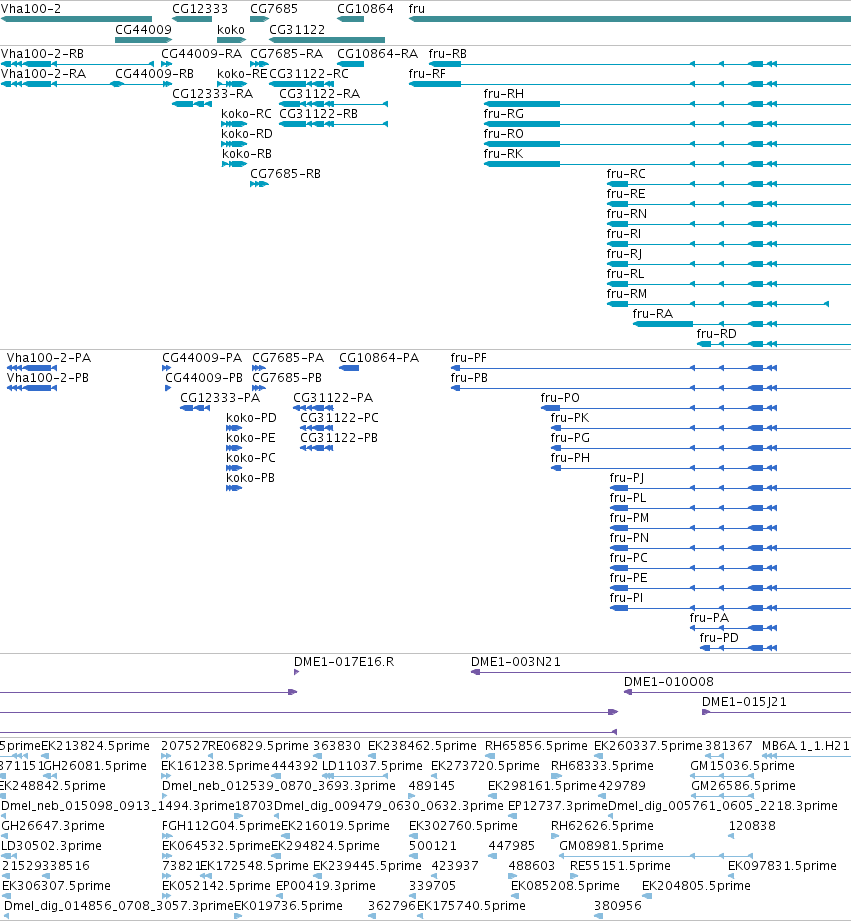The width and height of the screenshot is (851, 921).
Task: Click the CG31122-PC protein label
Action: coord(339,418)
